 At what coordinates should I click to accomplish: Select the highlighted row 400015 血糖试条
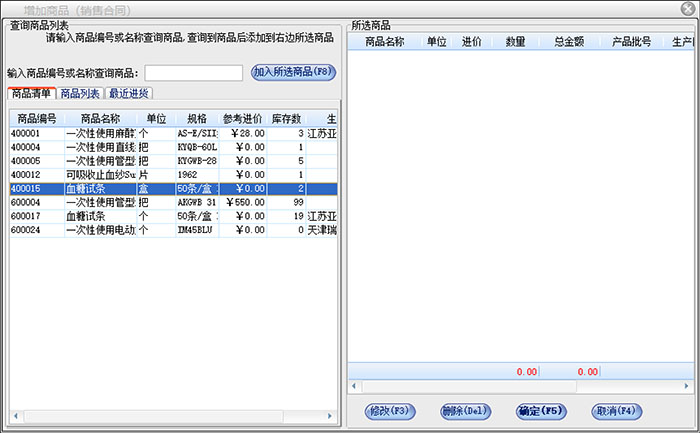(100, 188)
